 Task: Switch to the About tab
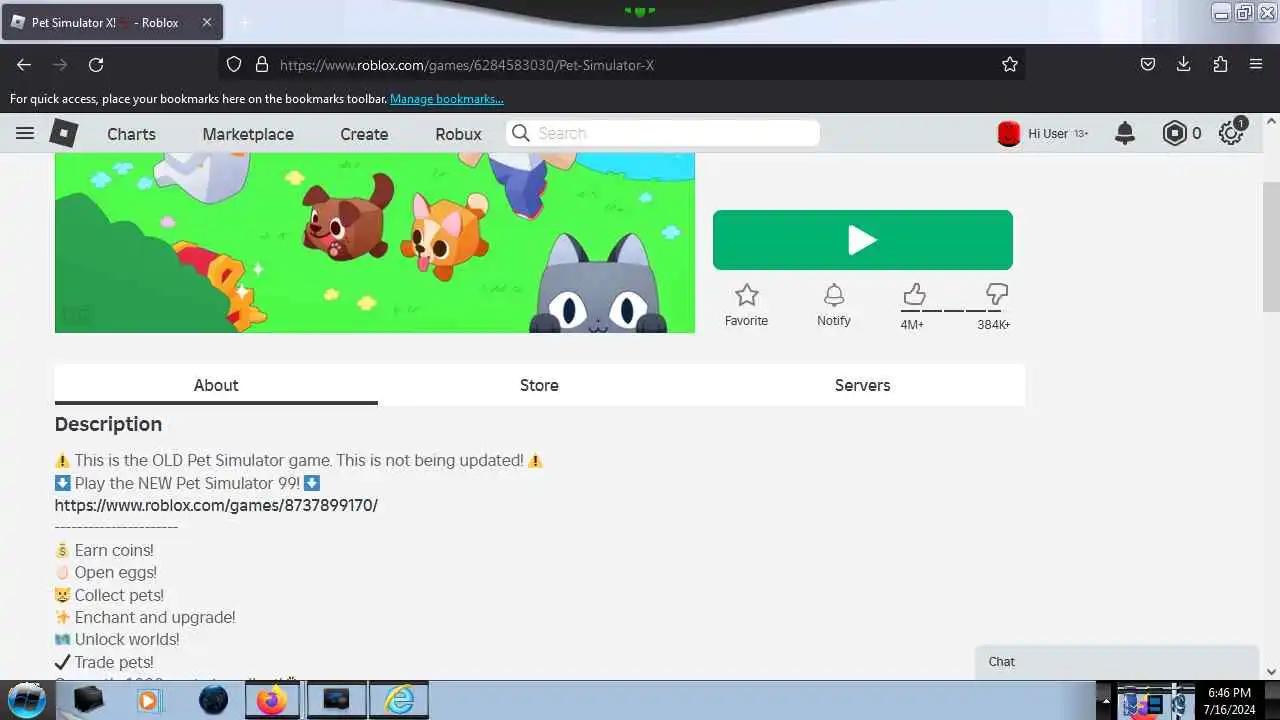(x=216, y=385)
